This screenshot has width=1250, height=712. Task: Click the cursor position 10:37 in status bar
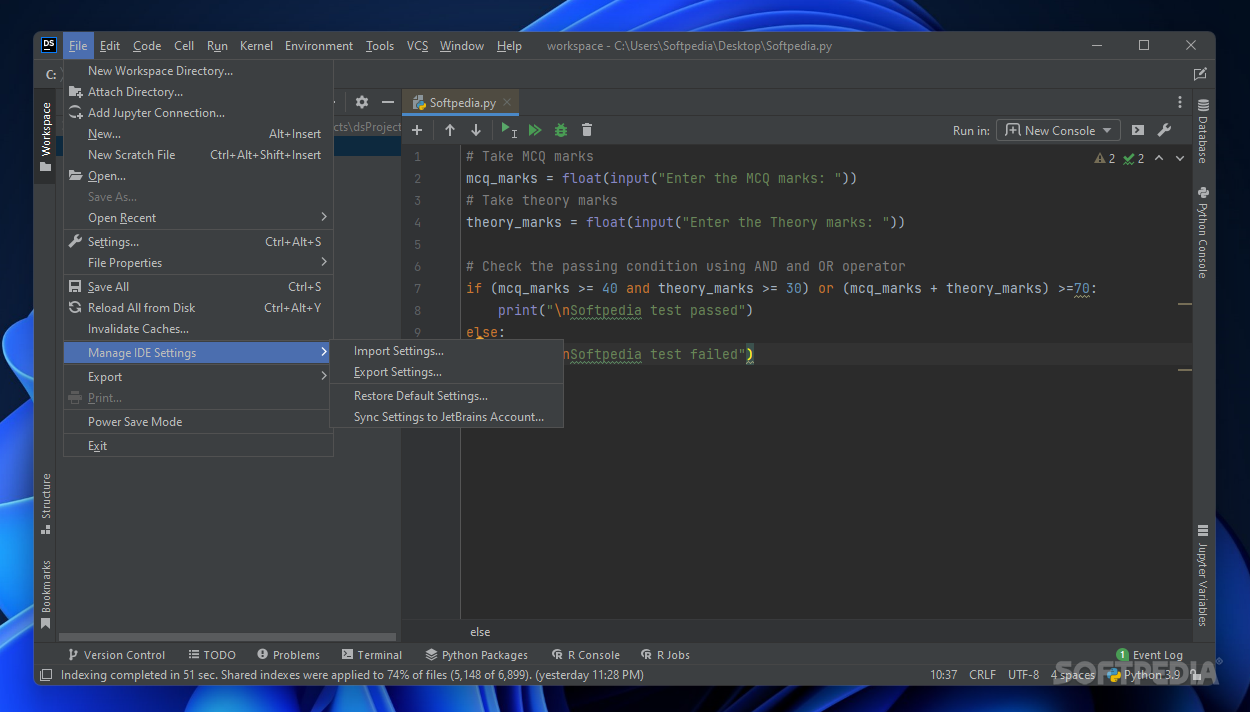pos(944,675)
